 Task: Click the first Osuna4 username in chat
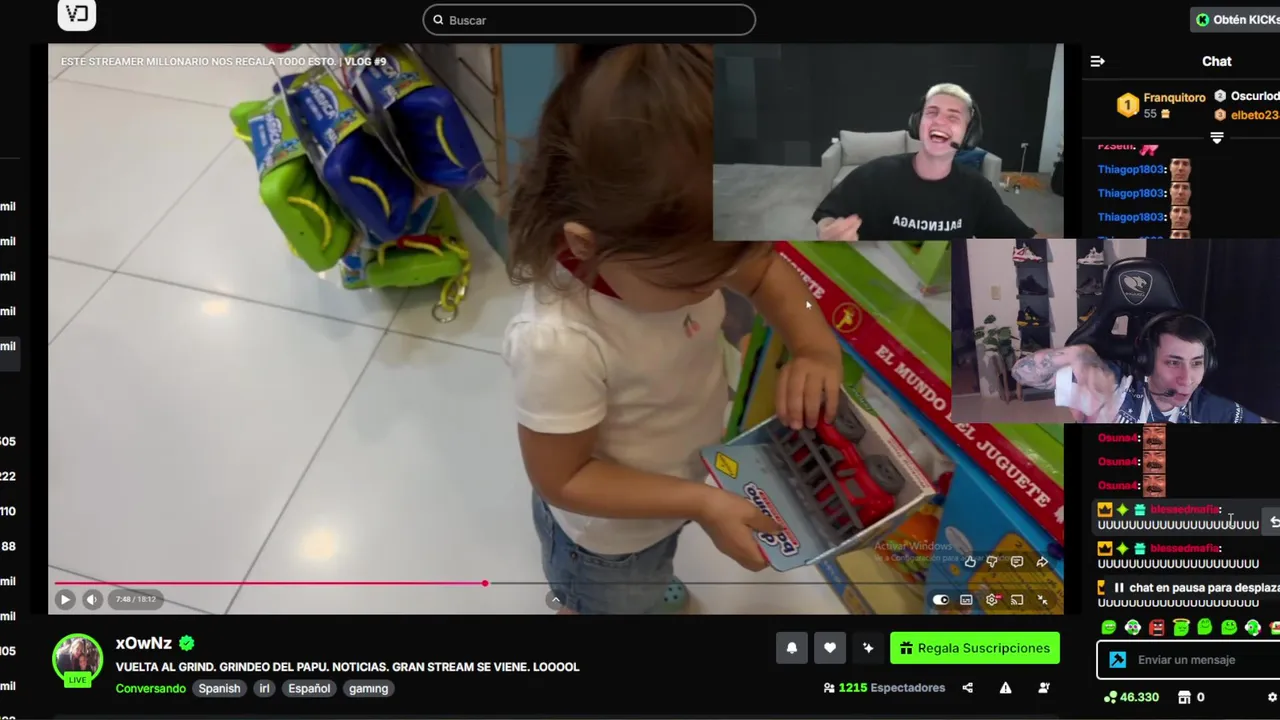1118,438
